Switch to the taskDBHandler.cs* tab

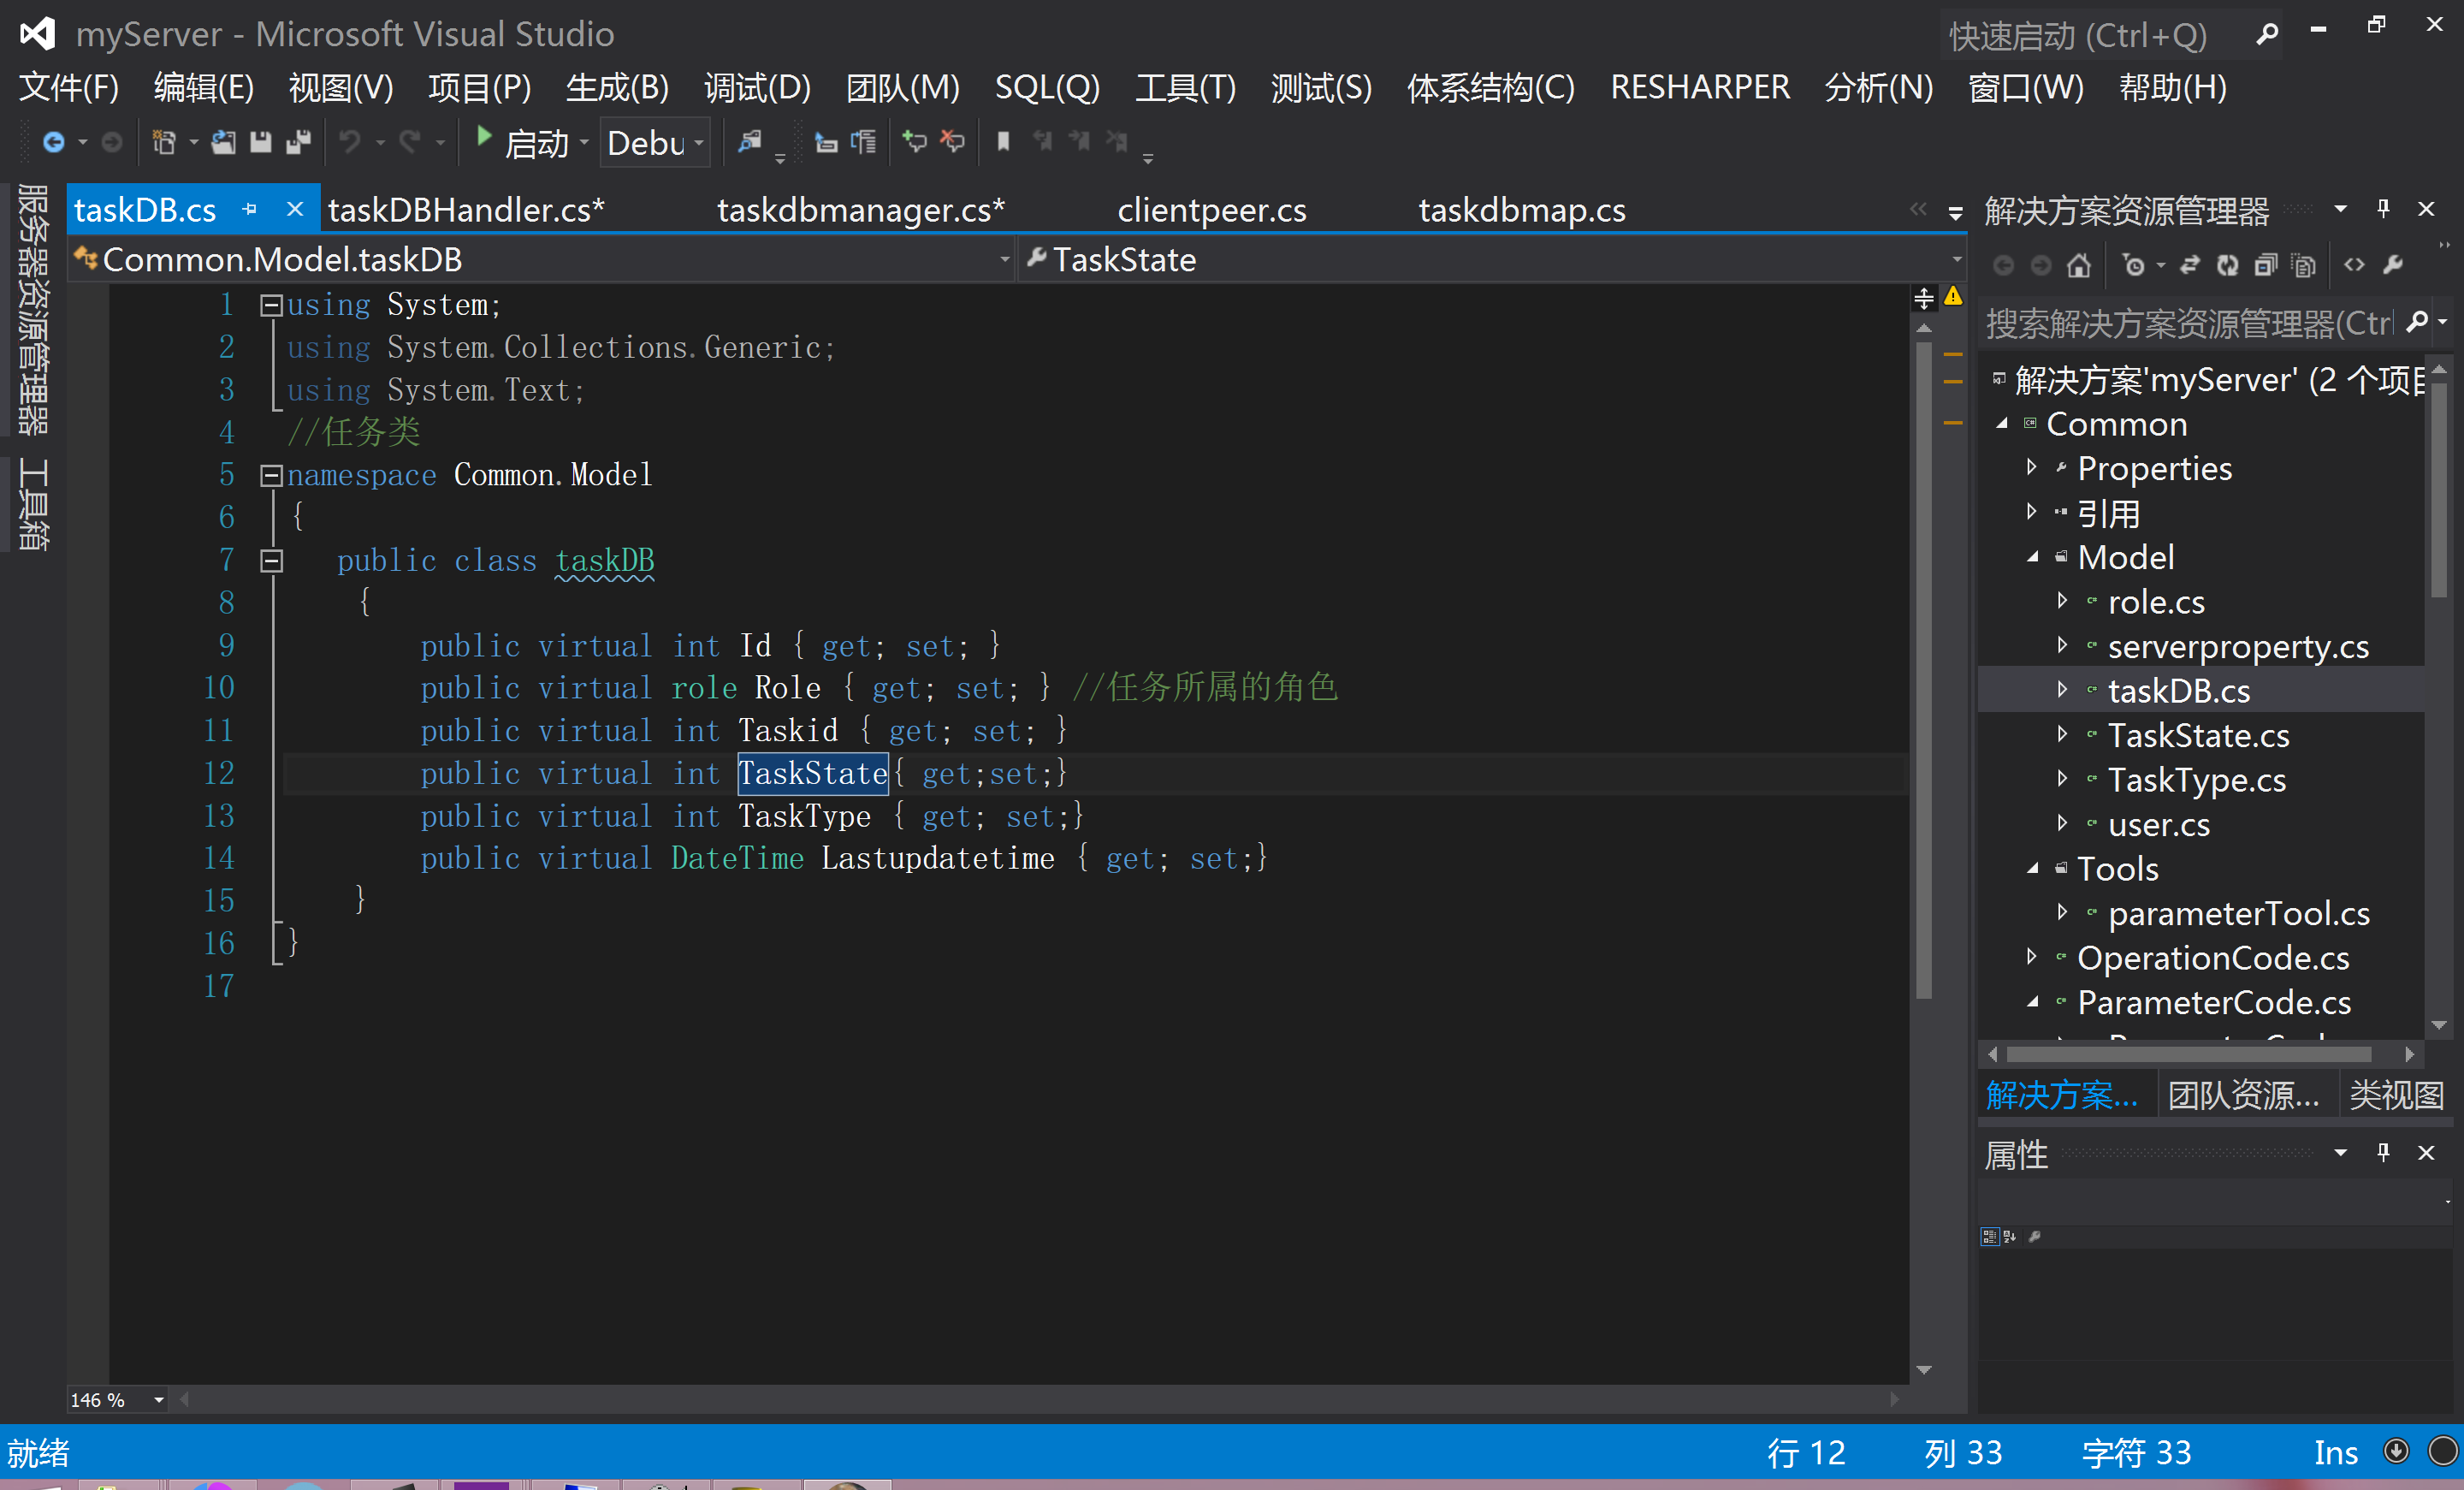[x=466, y=210]
